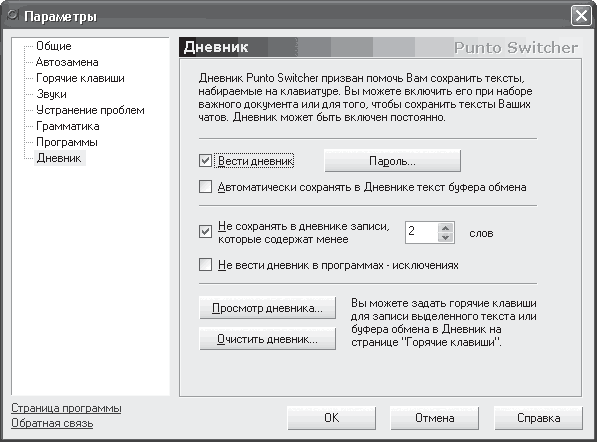Confirm settings with the OK button
The height and width of the screenshot is (442, 597).
[x=332, y=418]
